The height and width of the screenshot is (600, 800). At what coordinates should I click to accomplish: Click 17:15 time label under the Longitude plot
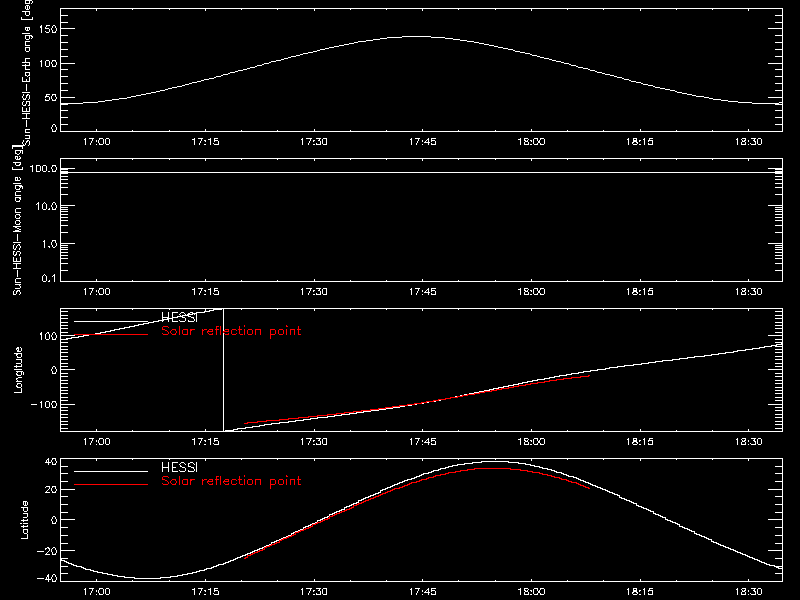point(205,442)
